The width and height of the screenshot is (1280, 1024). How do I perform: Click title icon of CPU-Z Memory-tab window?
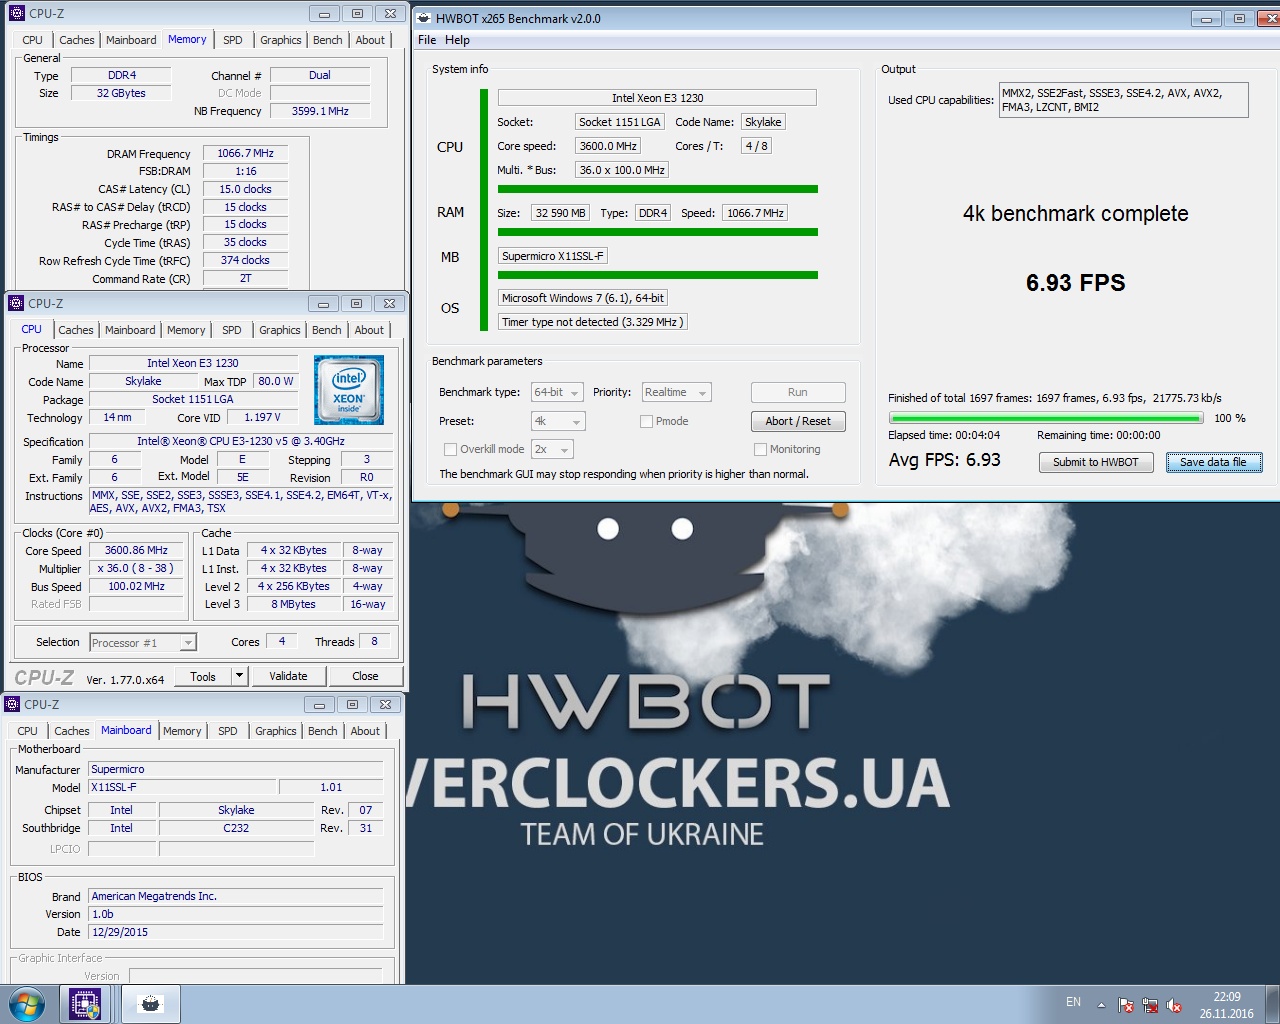click(16, 13)
